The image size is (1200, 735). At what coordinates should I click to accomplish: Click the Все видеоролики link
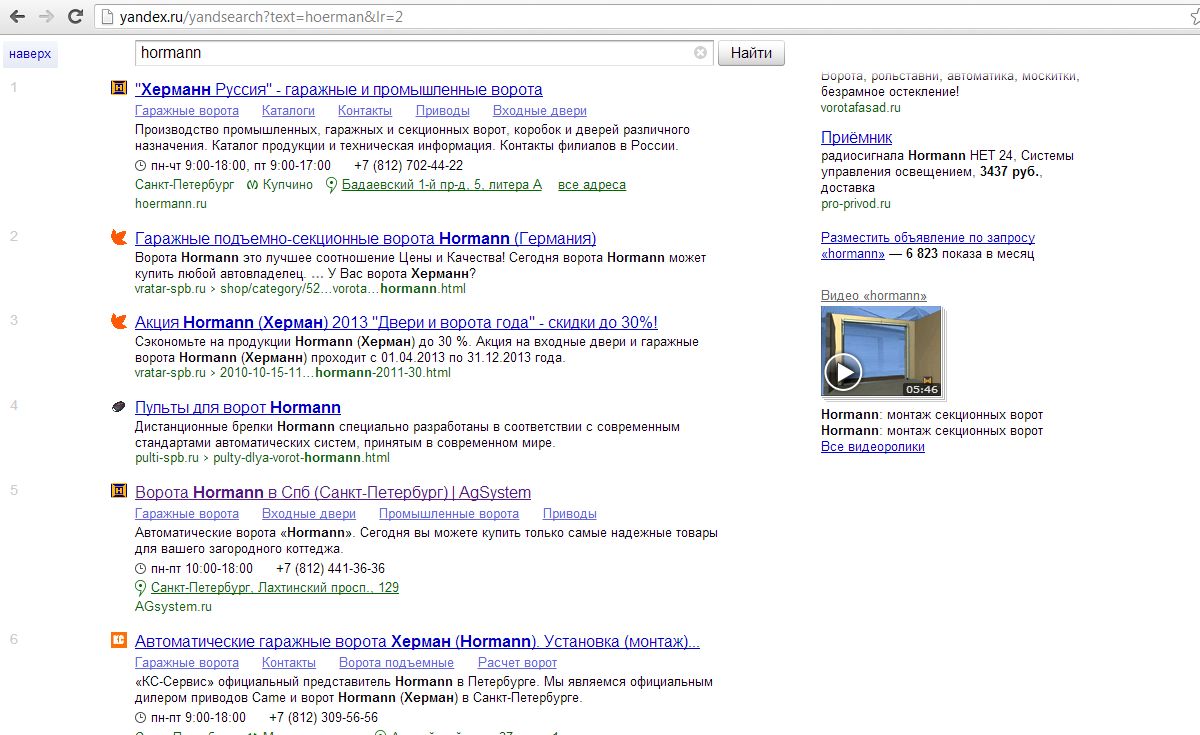(873, 447)
